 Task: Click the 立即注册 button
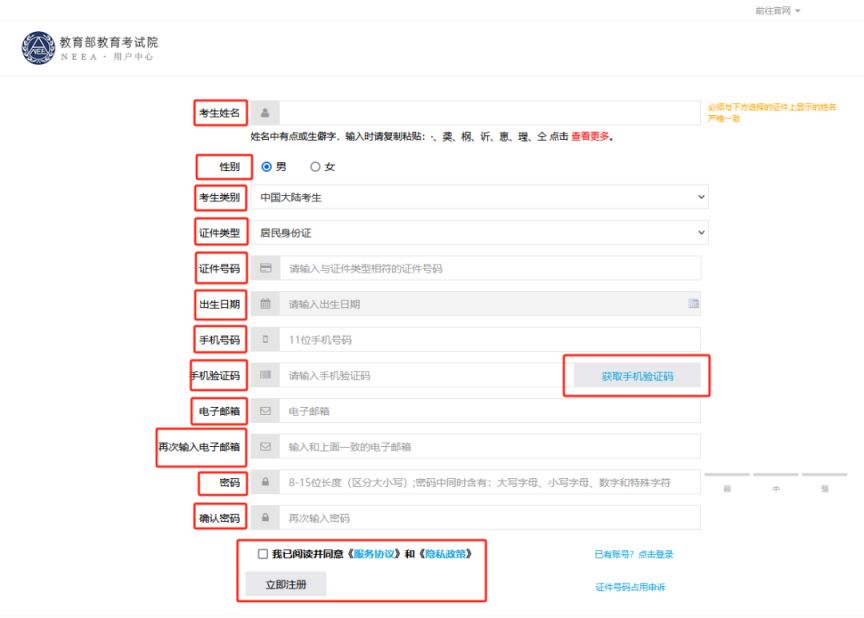point(285,584)
